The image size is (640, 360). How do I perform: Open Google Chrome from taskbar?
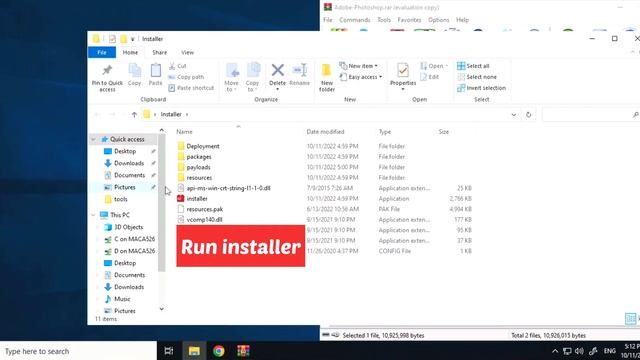218,351
